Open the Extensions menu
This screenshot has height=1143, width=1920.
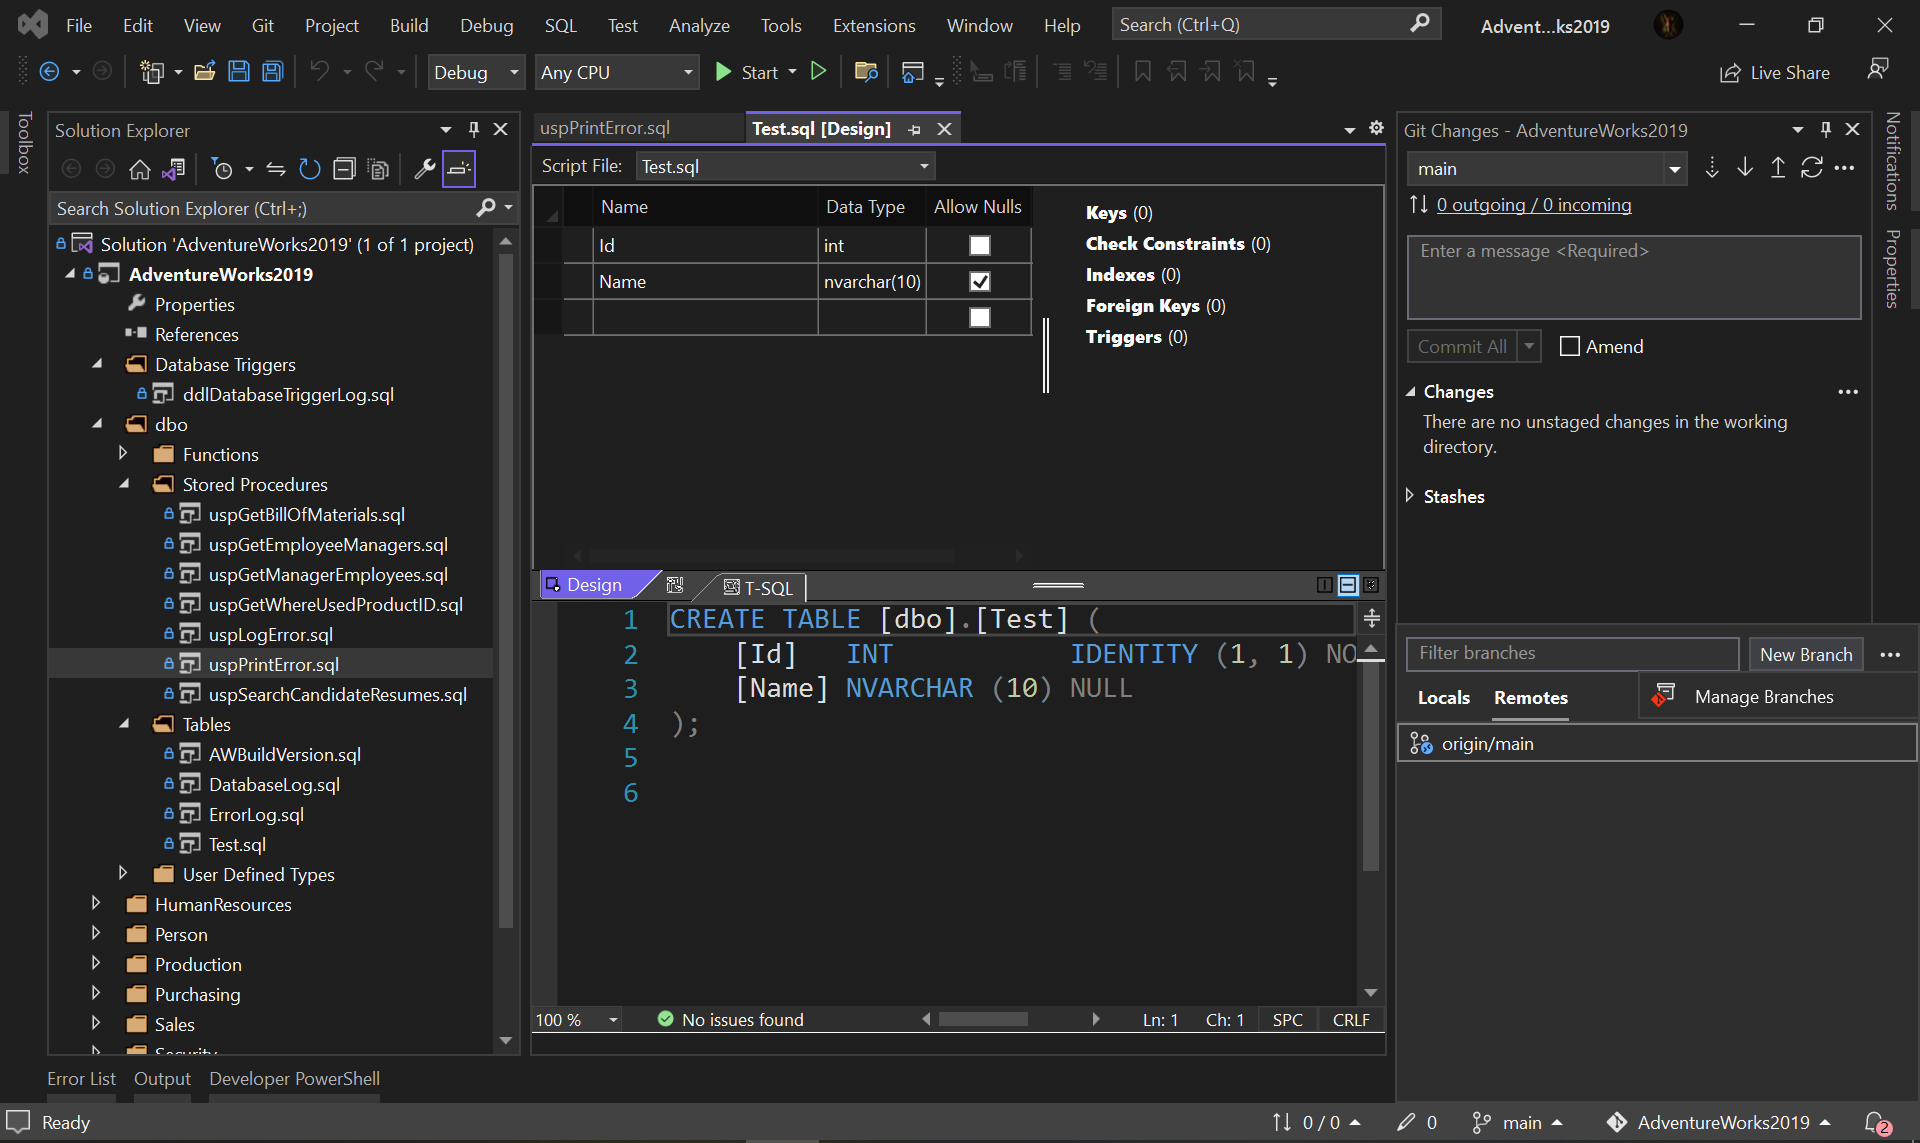[x=873, y=25]
